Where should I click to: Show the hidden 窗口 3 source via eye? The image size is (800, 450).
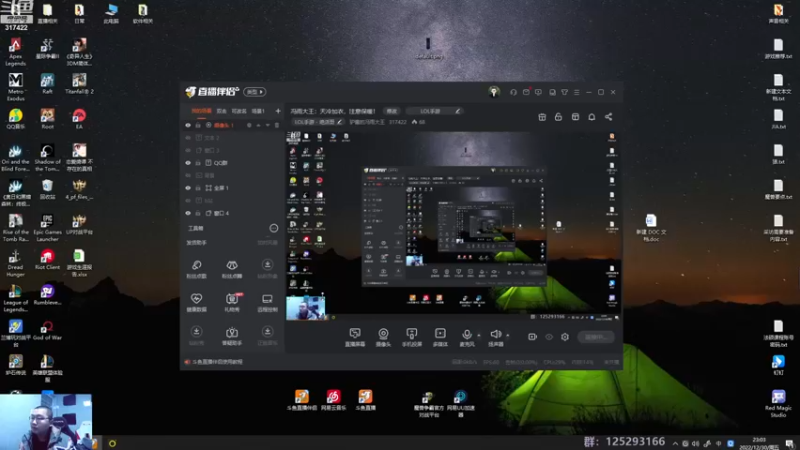pos(188,151)
